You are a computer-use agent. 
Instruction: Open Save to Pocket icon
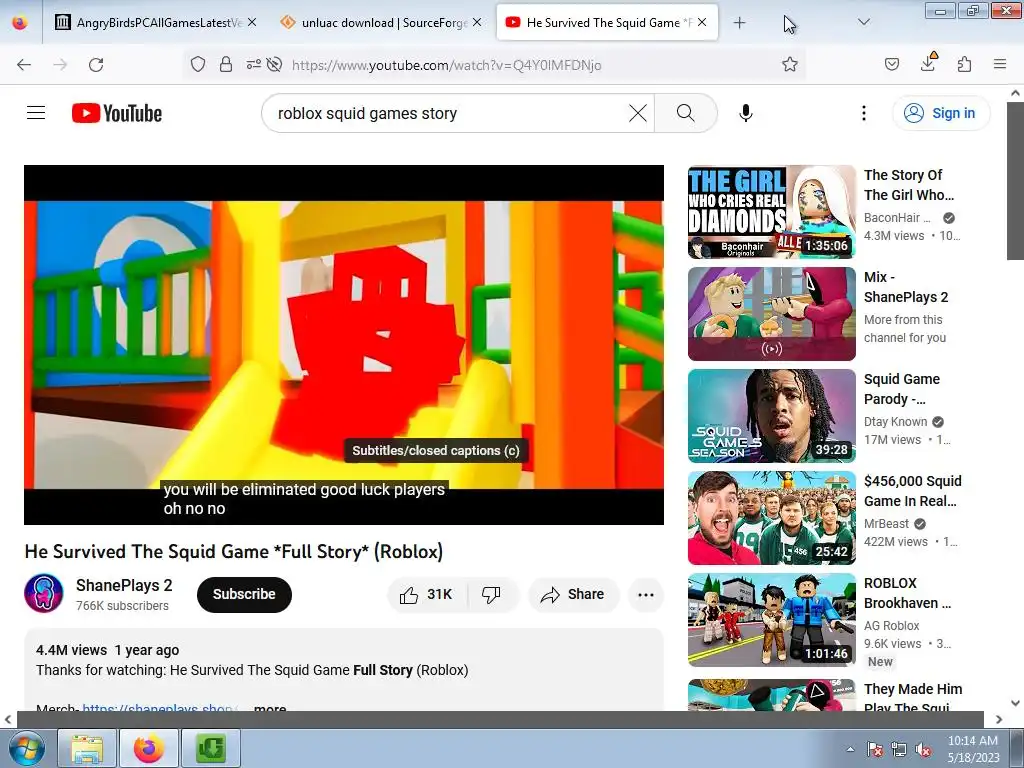click(x=891, y=64)
